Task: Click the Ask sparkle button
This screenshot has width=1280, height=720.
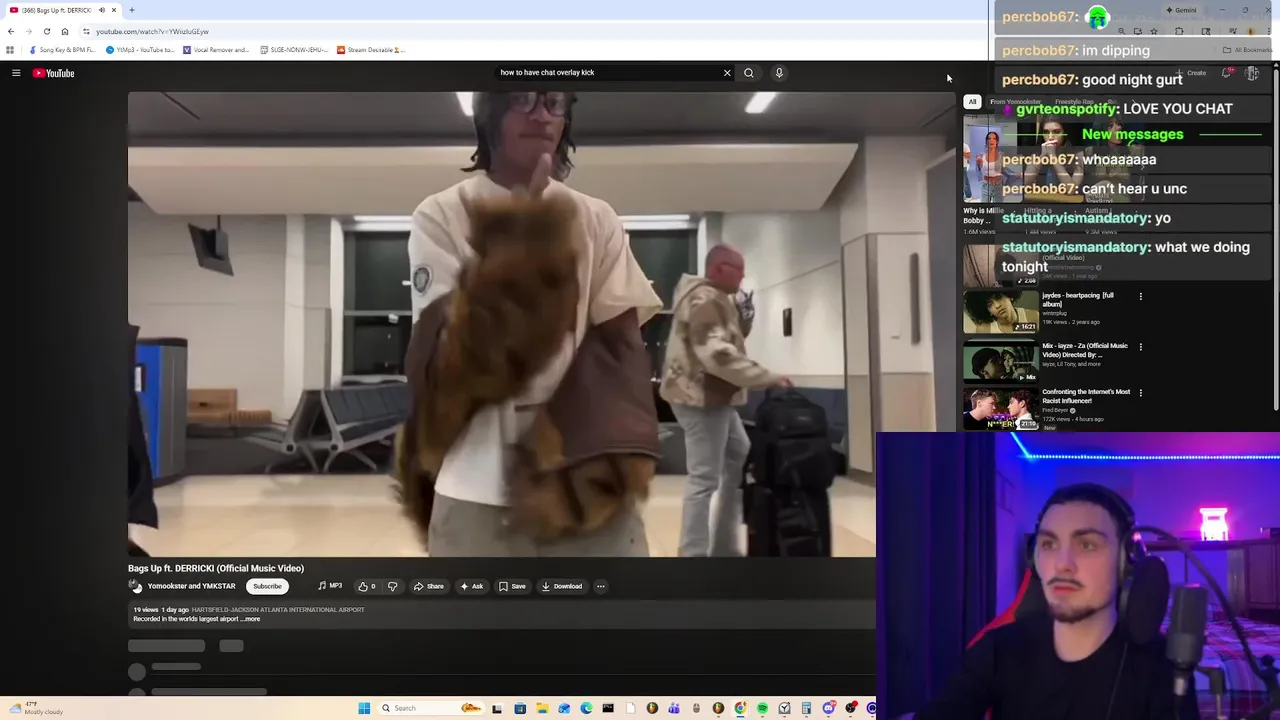Action: (471, 586)
